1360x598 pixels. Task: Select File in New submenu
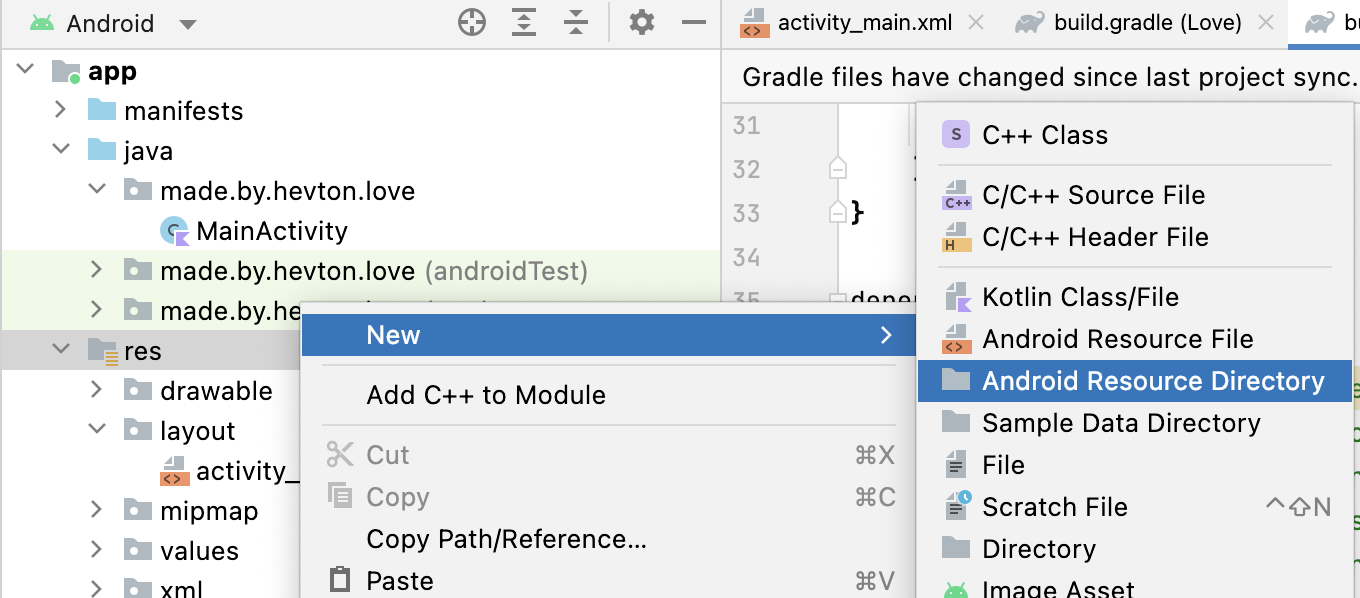point(1134,465)
